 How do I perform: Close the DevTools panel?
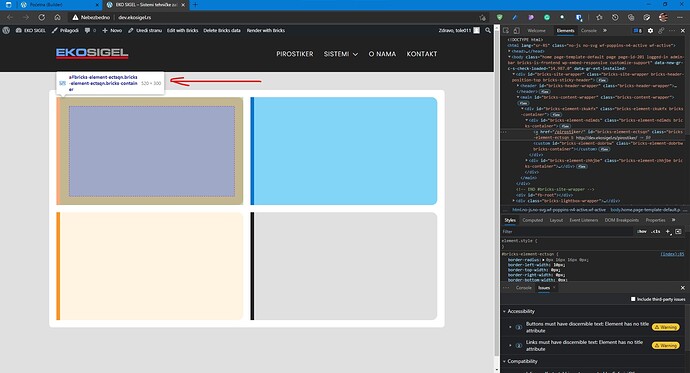(x=683, y=30)
